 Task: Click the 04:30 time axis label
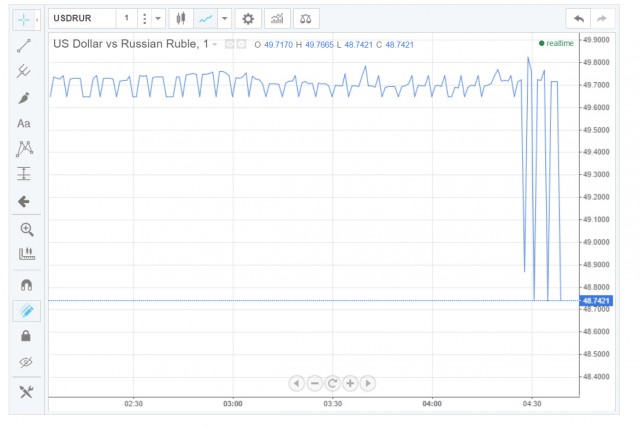click(532, 404)
